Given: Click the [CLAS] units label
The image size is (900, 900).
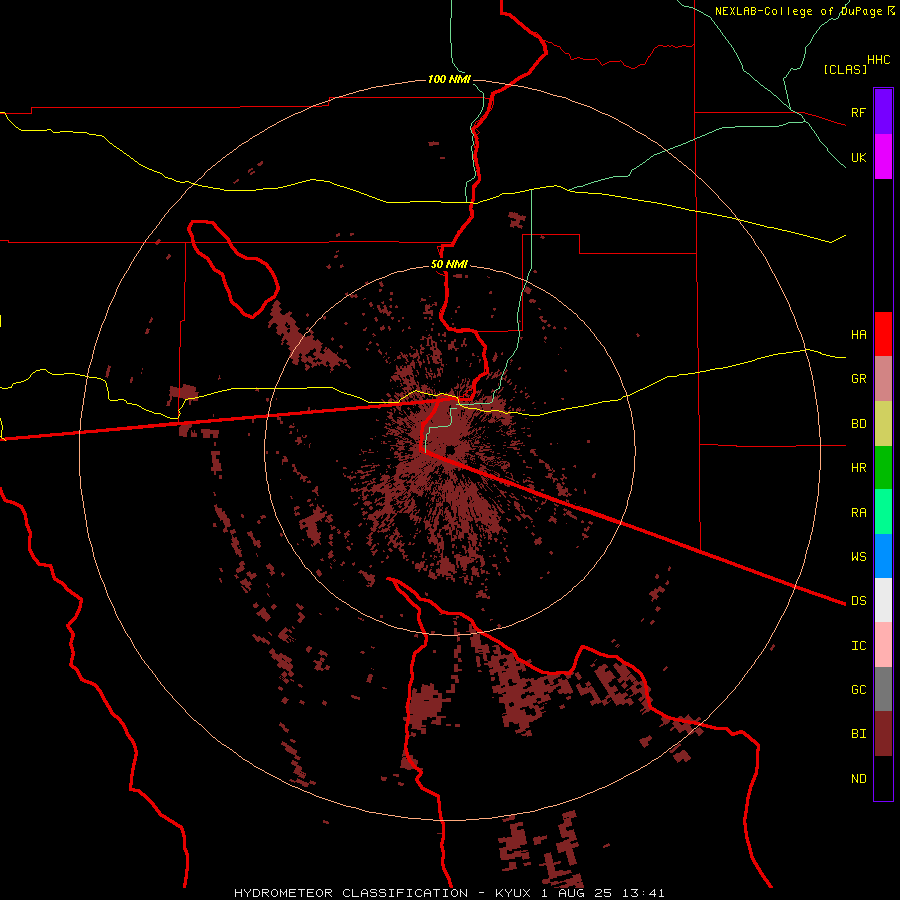Looking at the screenshot, I should [x=845, y=69].
